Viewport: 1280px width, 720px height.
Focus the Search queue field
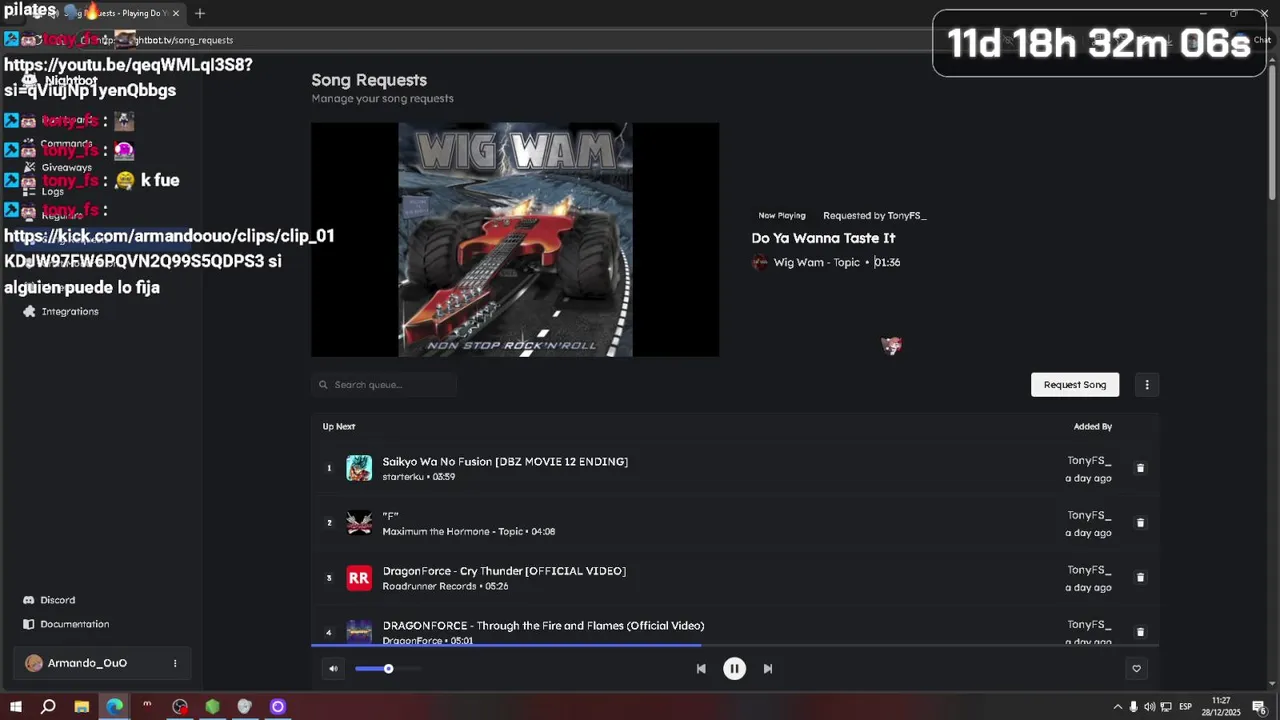pos(385,385)
